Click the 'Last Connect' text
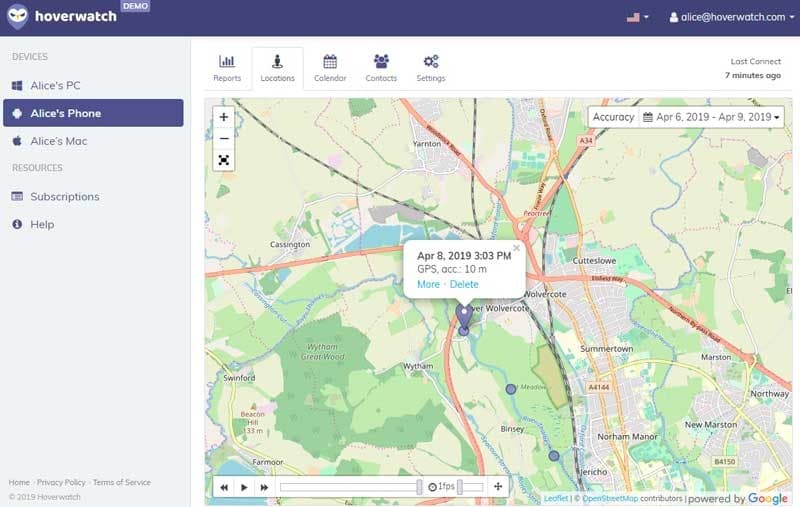The height and width of the screenshot is (507, 800). pyautogui.click(x=756, y=61)
